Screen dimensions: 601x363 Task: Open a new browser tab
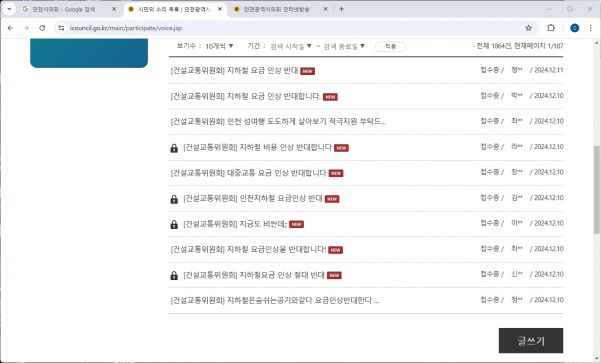(341, 9)
